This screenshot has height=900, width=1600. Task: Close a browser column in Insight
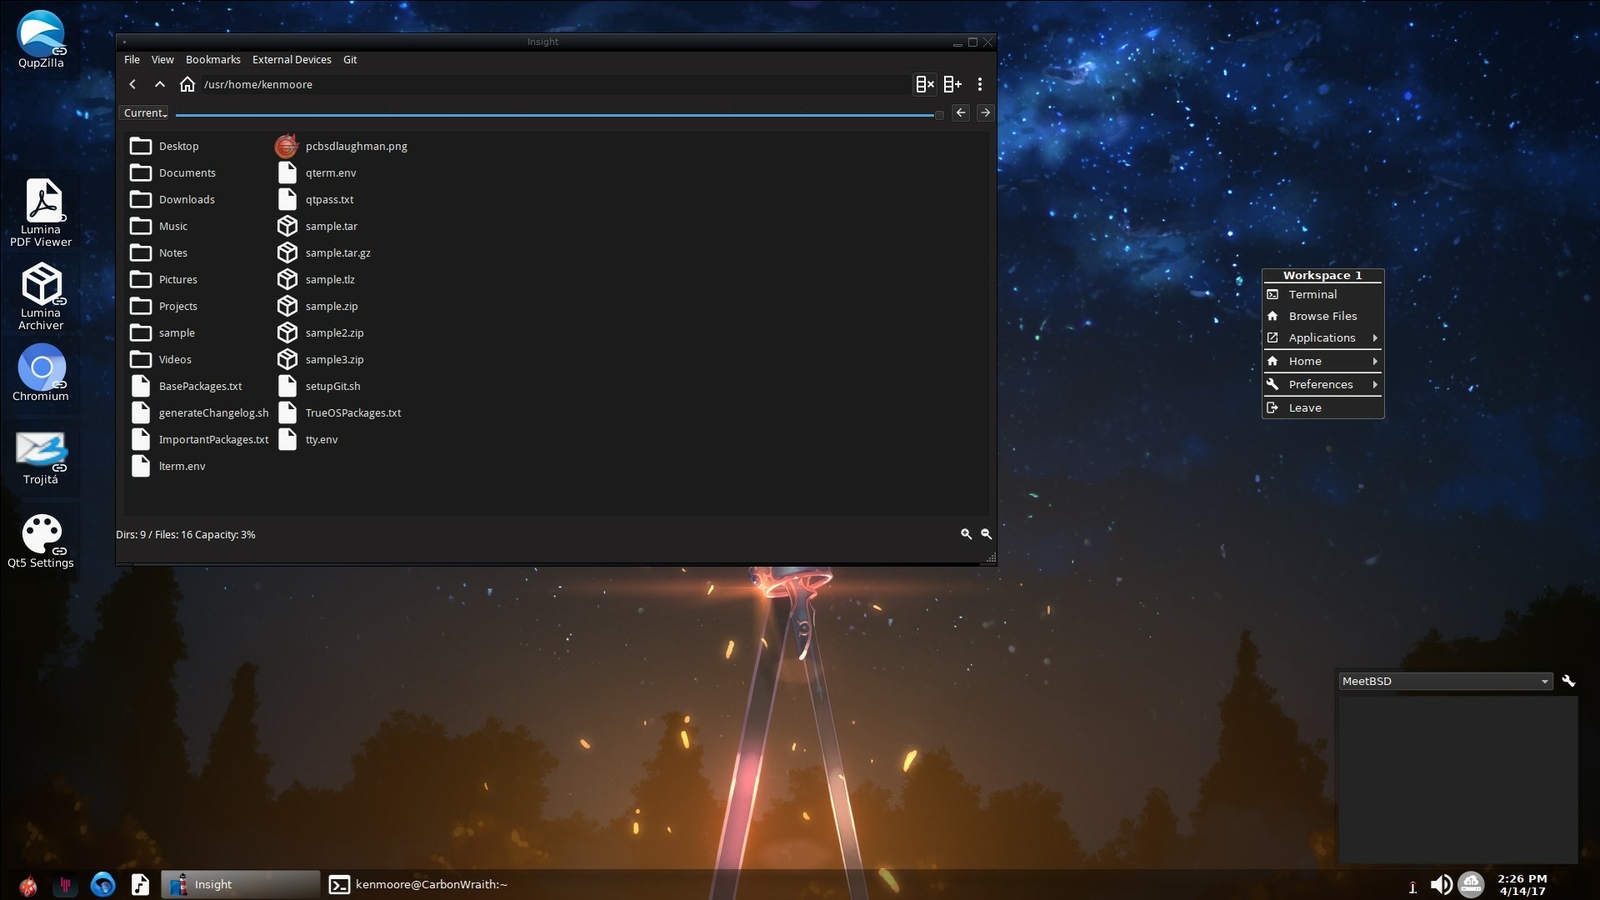click(923, 84)
